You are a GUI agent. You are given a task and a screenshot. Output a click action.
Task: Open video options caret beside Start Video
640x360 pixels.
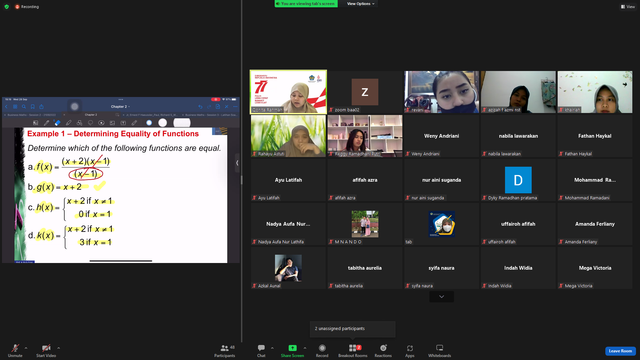[59, 348]
